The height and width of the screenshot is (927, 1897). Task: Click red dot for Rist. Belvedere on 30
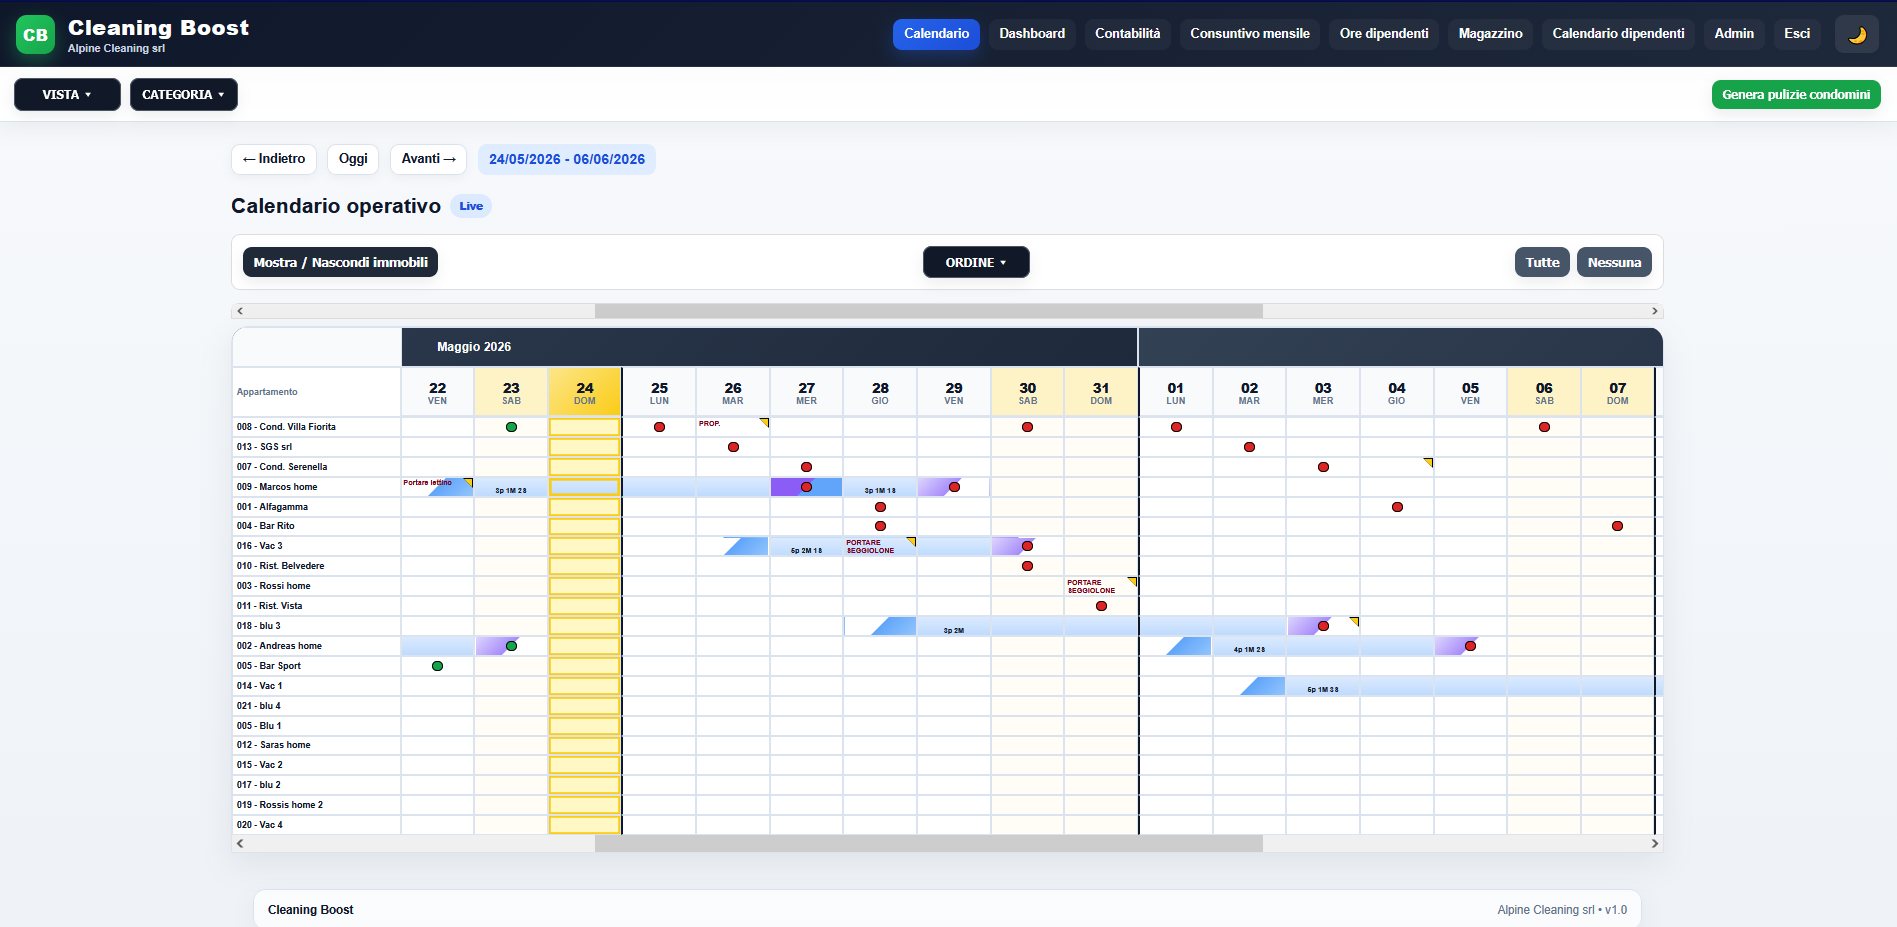click(x=1027, y=566)
